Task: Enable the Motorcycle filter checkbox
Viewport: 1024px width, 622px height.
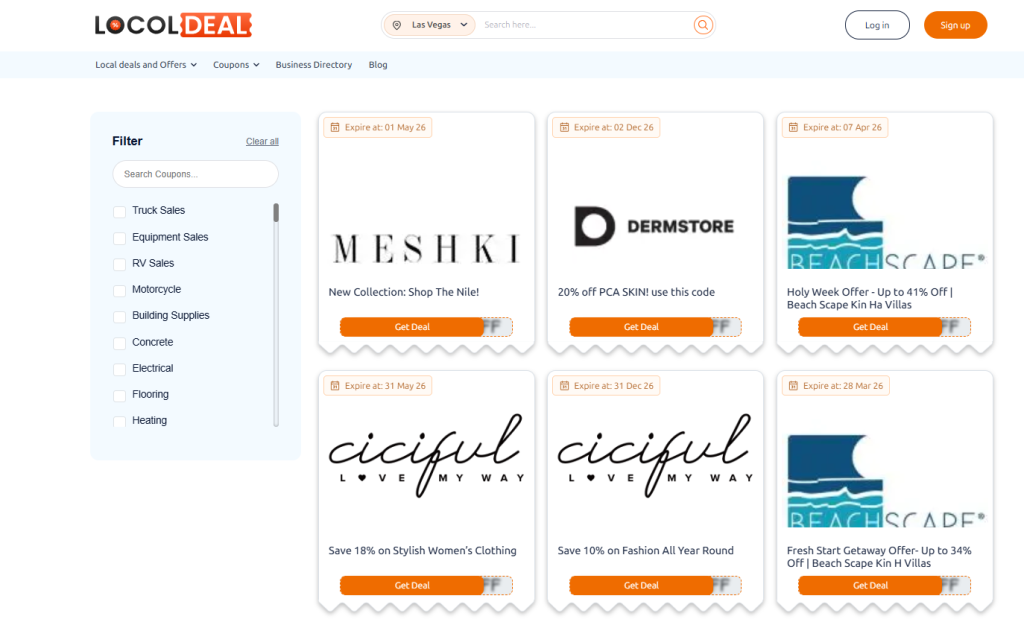Action: [x=120, y=291]
